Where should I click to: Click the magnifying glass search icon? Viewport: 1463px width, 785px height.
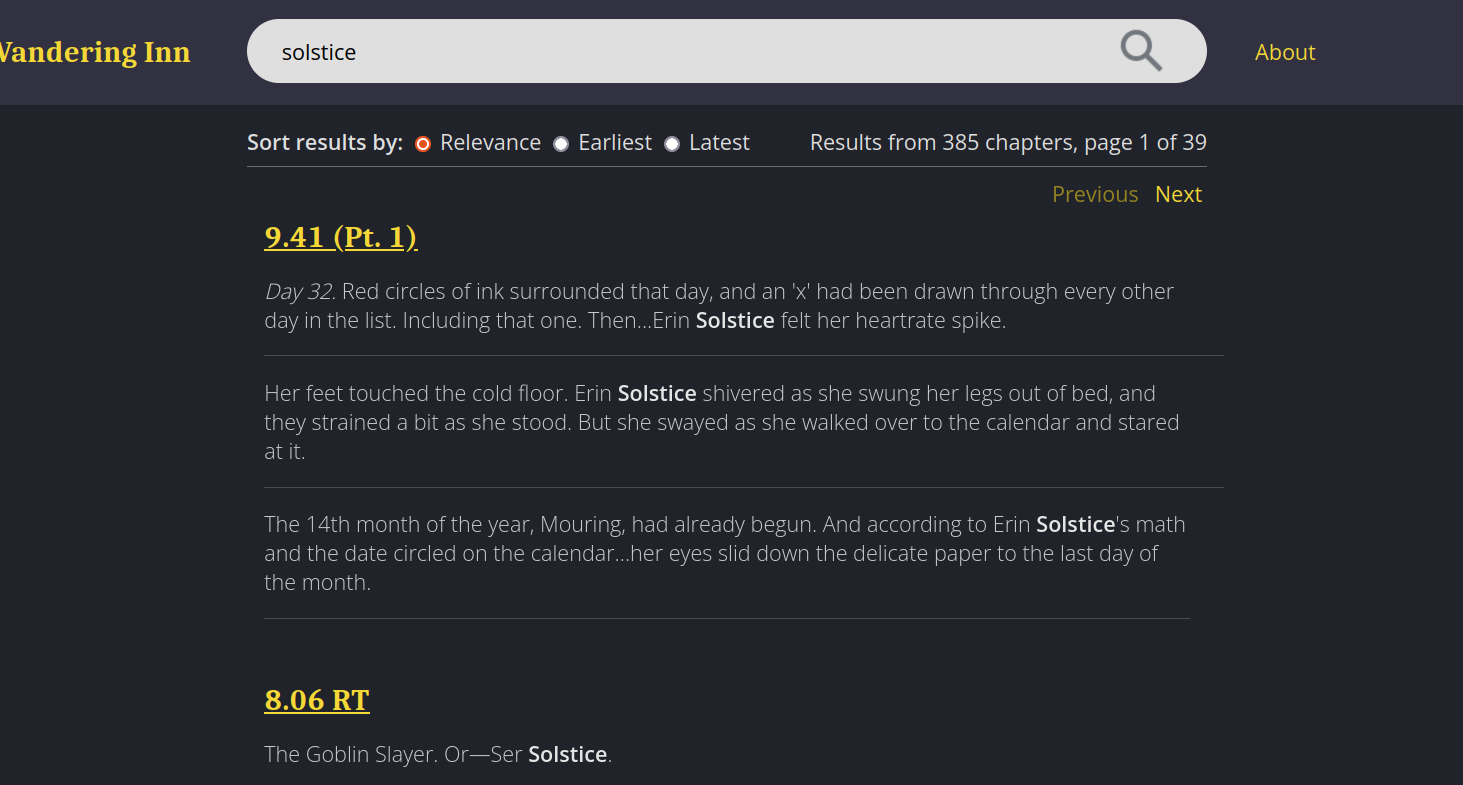point(1141,51)
